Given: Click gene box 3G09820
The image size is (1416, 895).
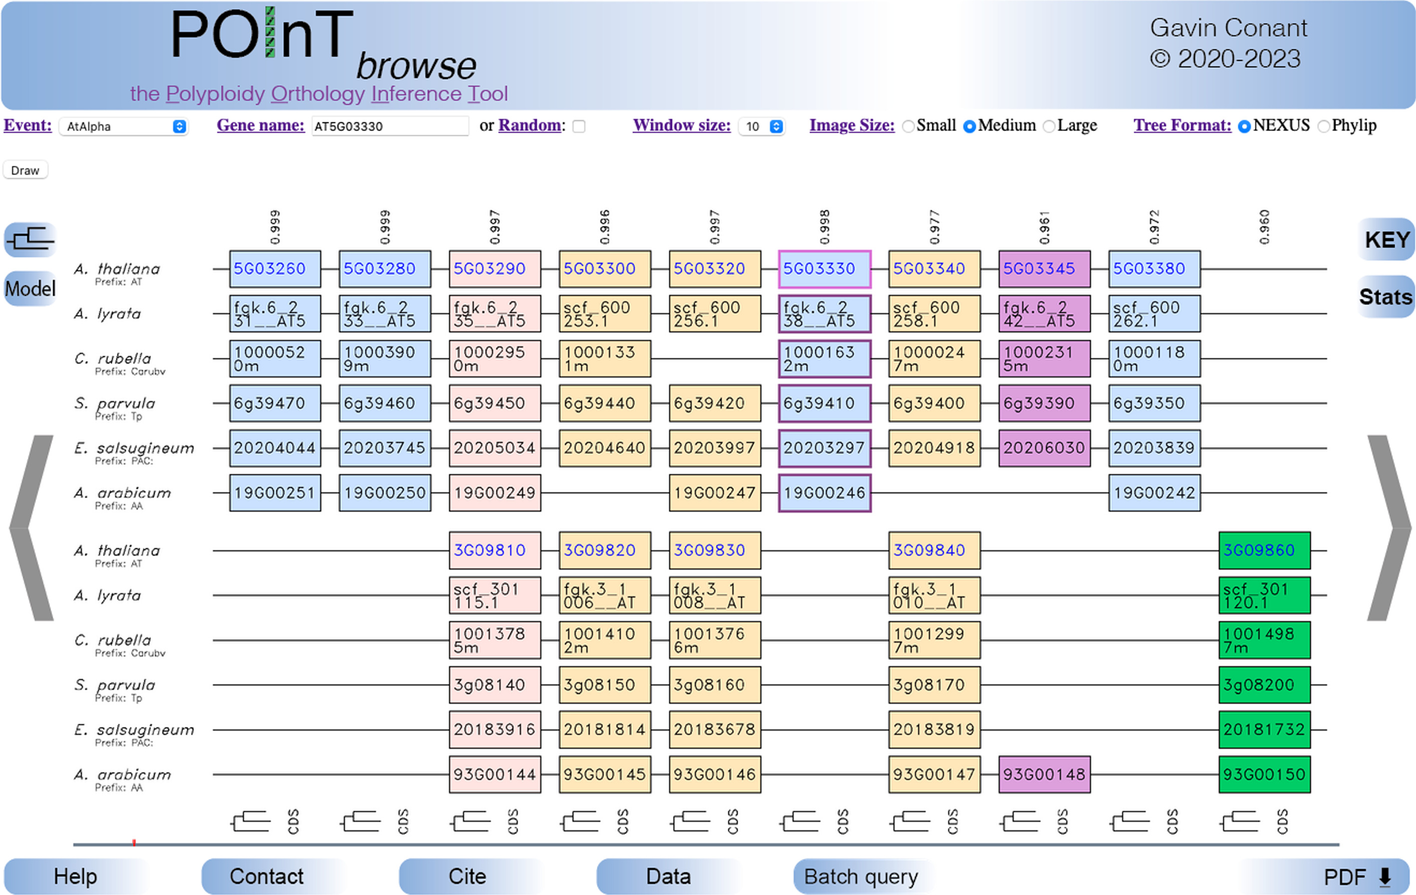Looking at the screenshot, I should [x=605, y=551].
